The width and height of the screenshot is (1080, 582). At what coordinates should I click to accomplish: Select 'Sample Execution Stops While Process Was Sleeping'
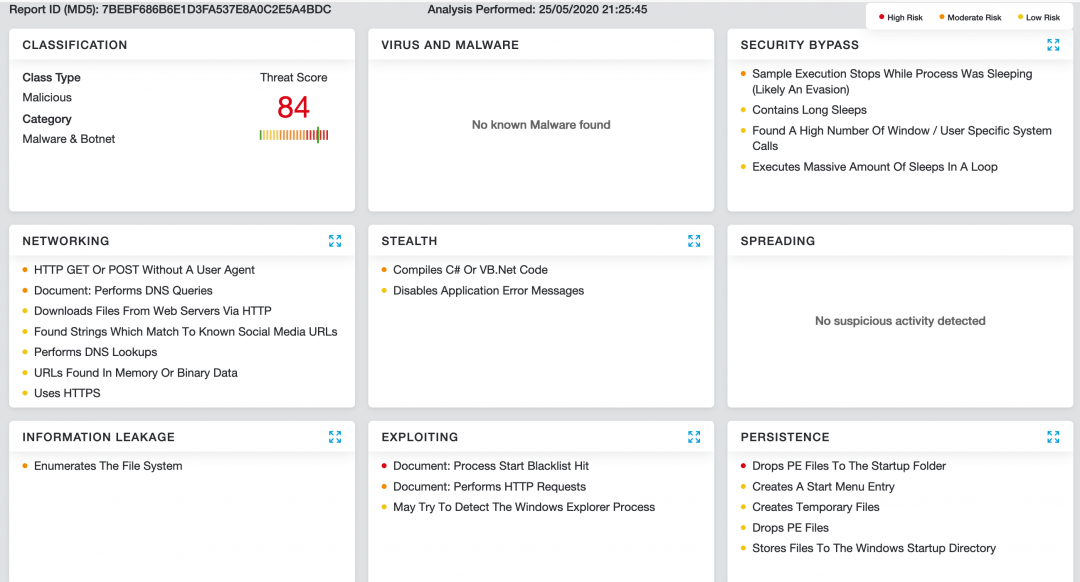(x=892, y=81)
